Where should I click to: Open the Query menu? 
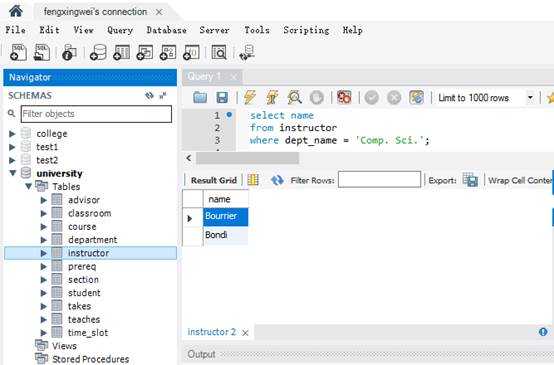120,30
